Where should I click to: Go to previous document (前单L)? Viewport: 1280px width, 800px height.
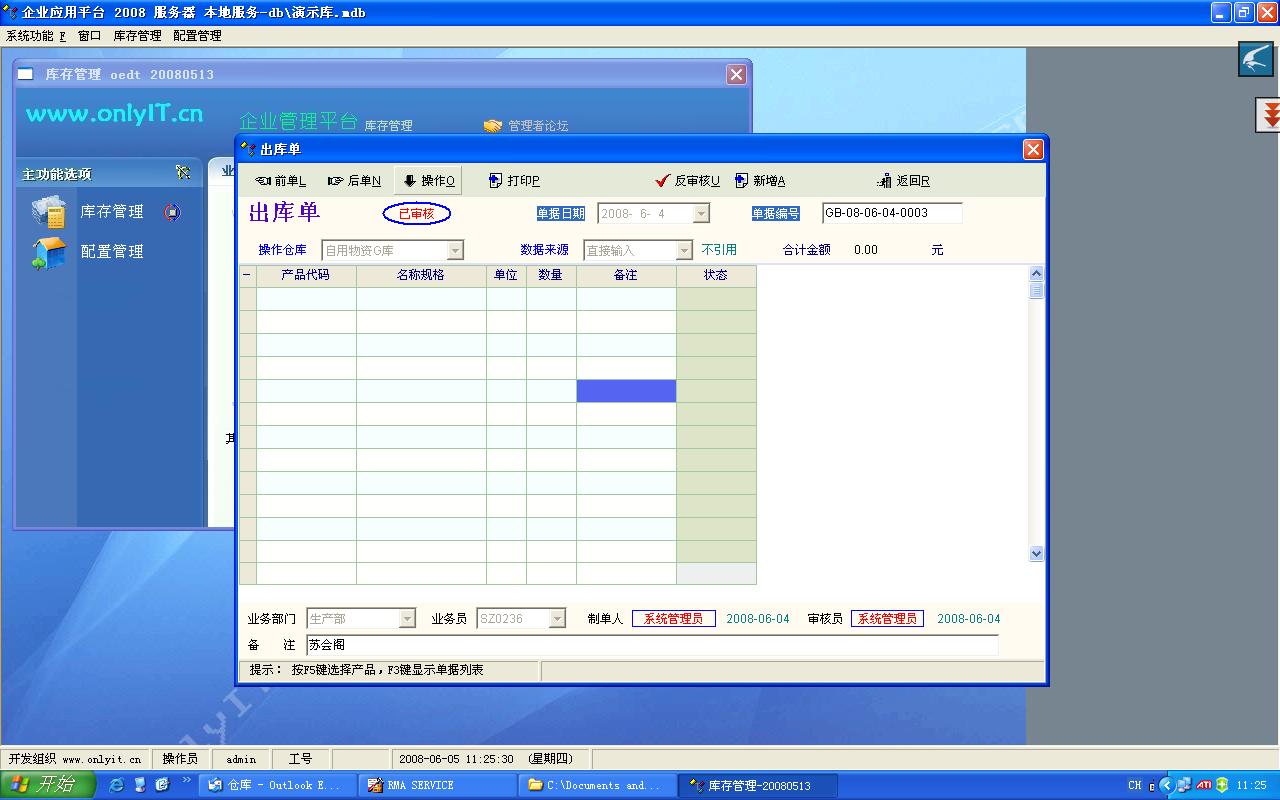tap(280, 181)
